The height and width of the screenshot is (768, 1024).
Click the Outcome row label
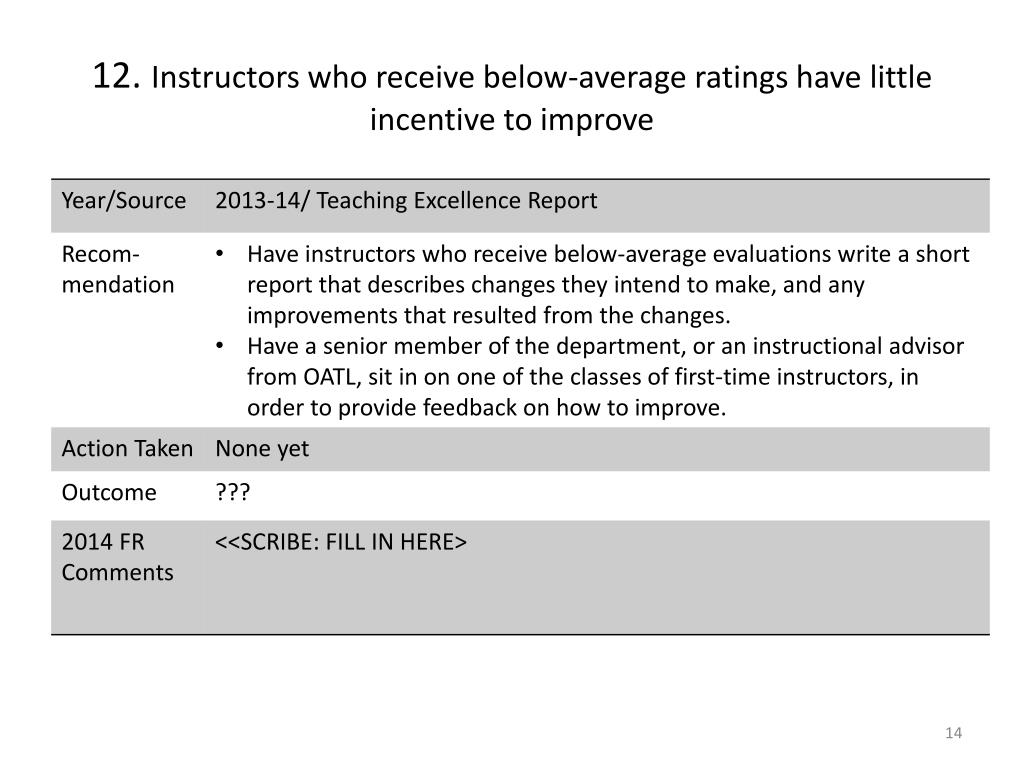[109, 492]
